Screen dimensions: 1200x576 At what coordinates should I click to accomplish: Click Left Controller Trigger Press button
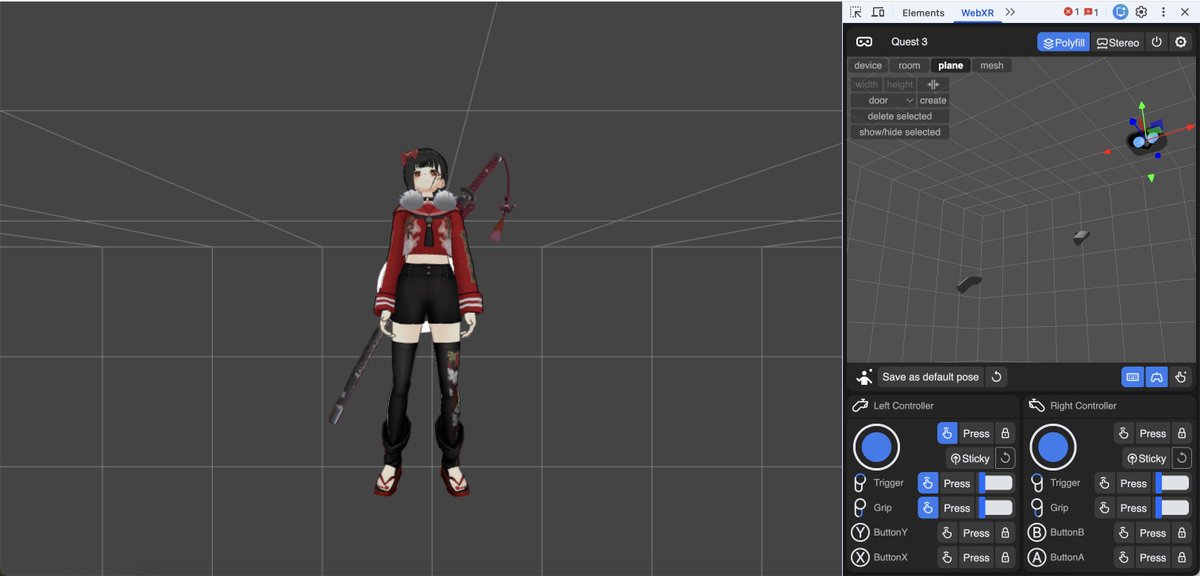point(957,483)
